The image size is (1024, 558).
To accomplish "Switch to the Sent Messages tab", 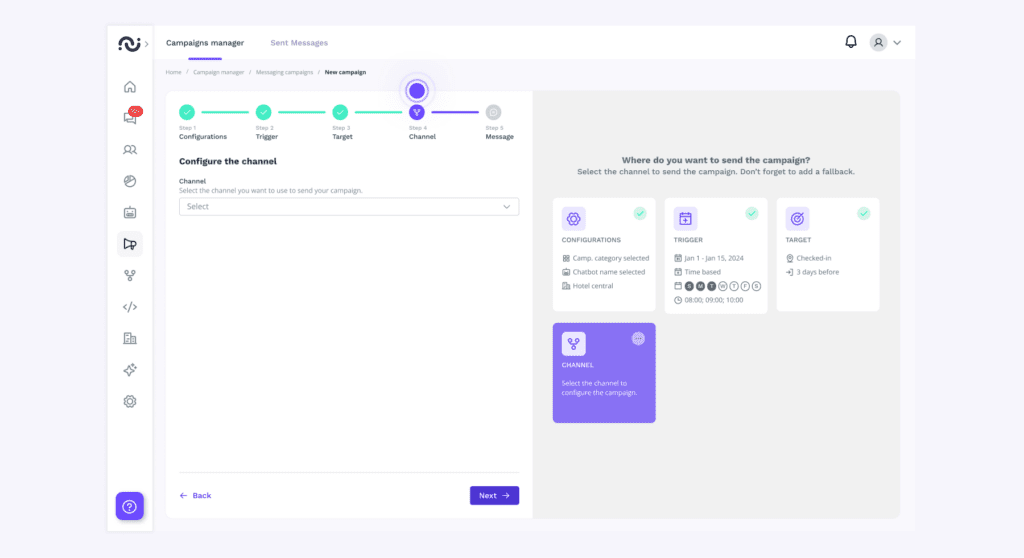I will tap(299, 43).
